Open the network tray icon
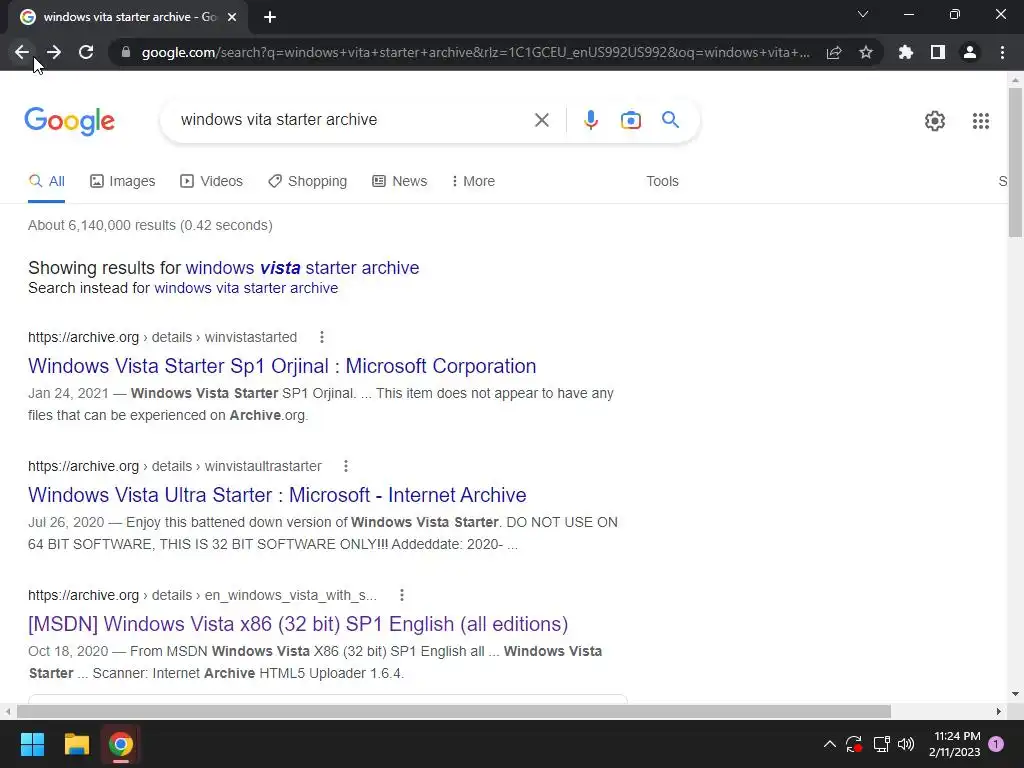1024x768 pixels. point(881,744)
